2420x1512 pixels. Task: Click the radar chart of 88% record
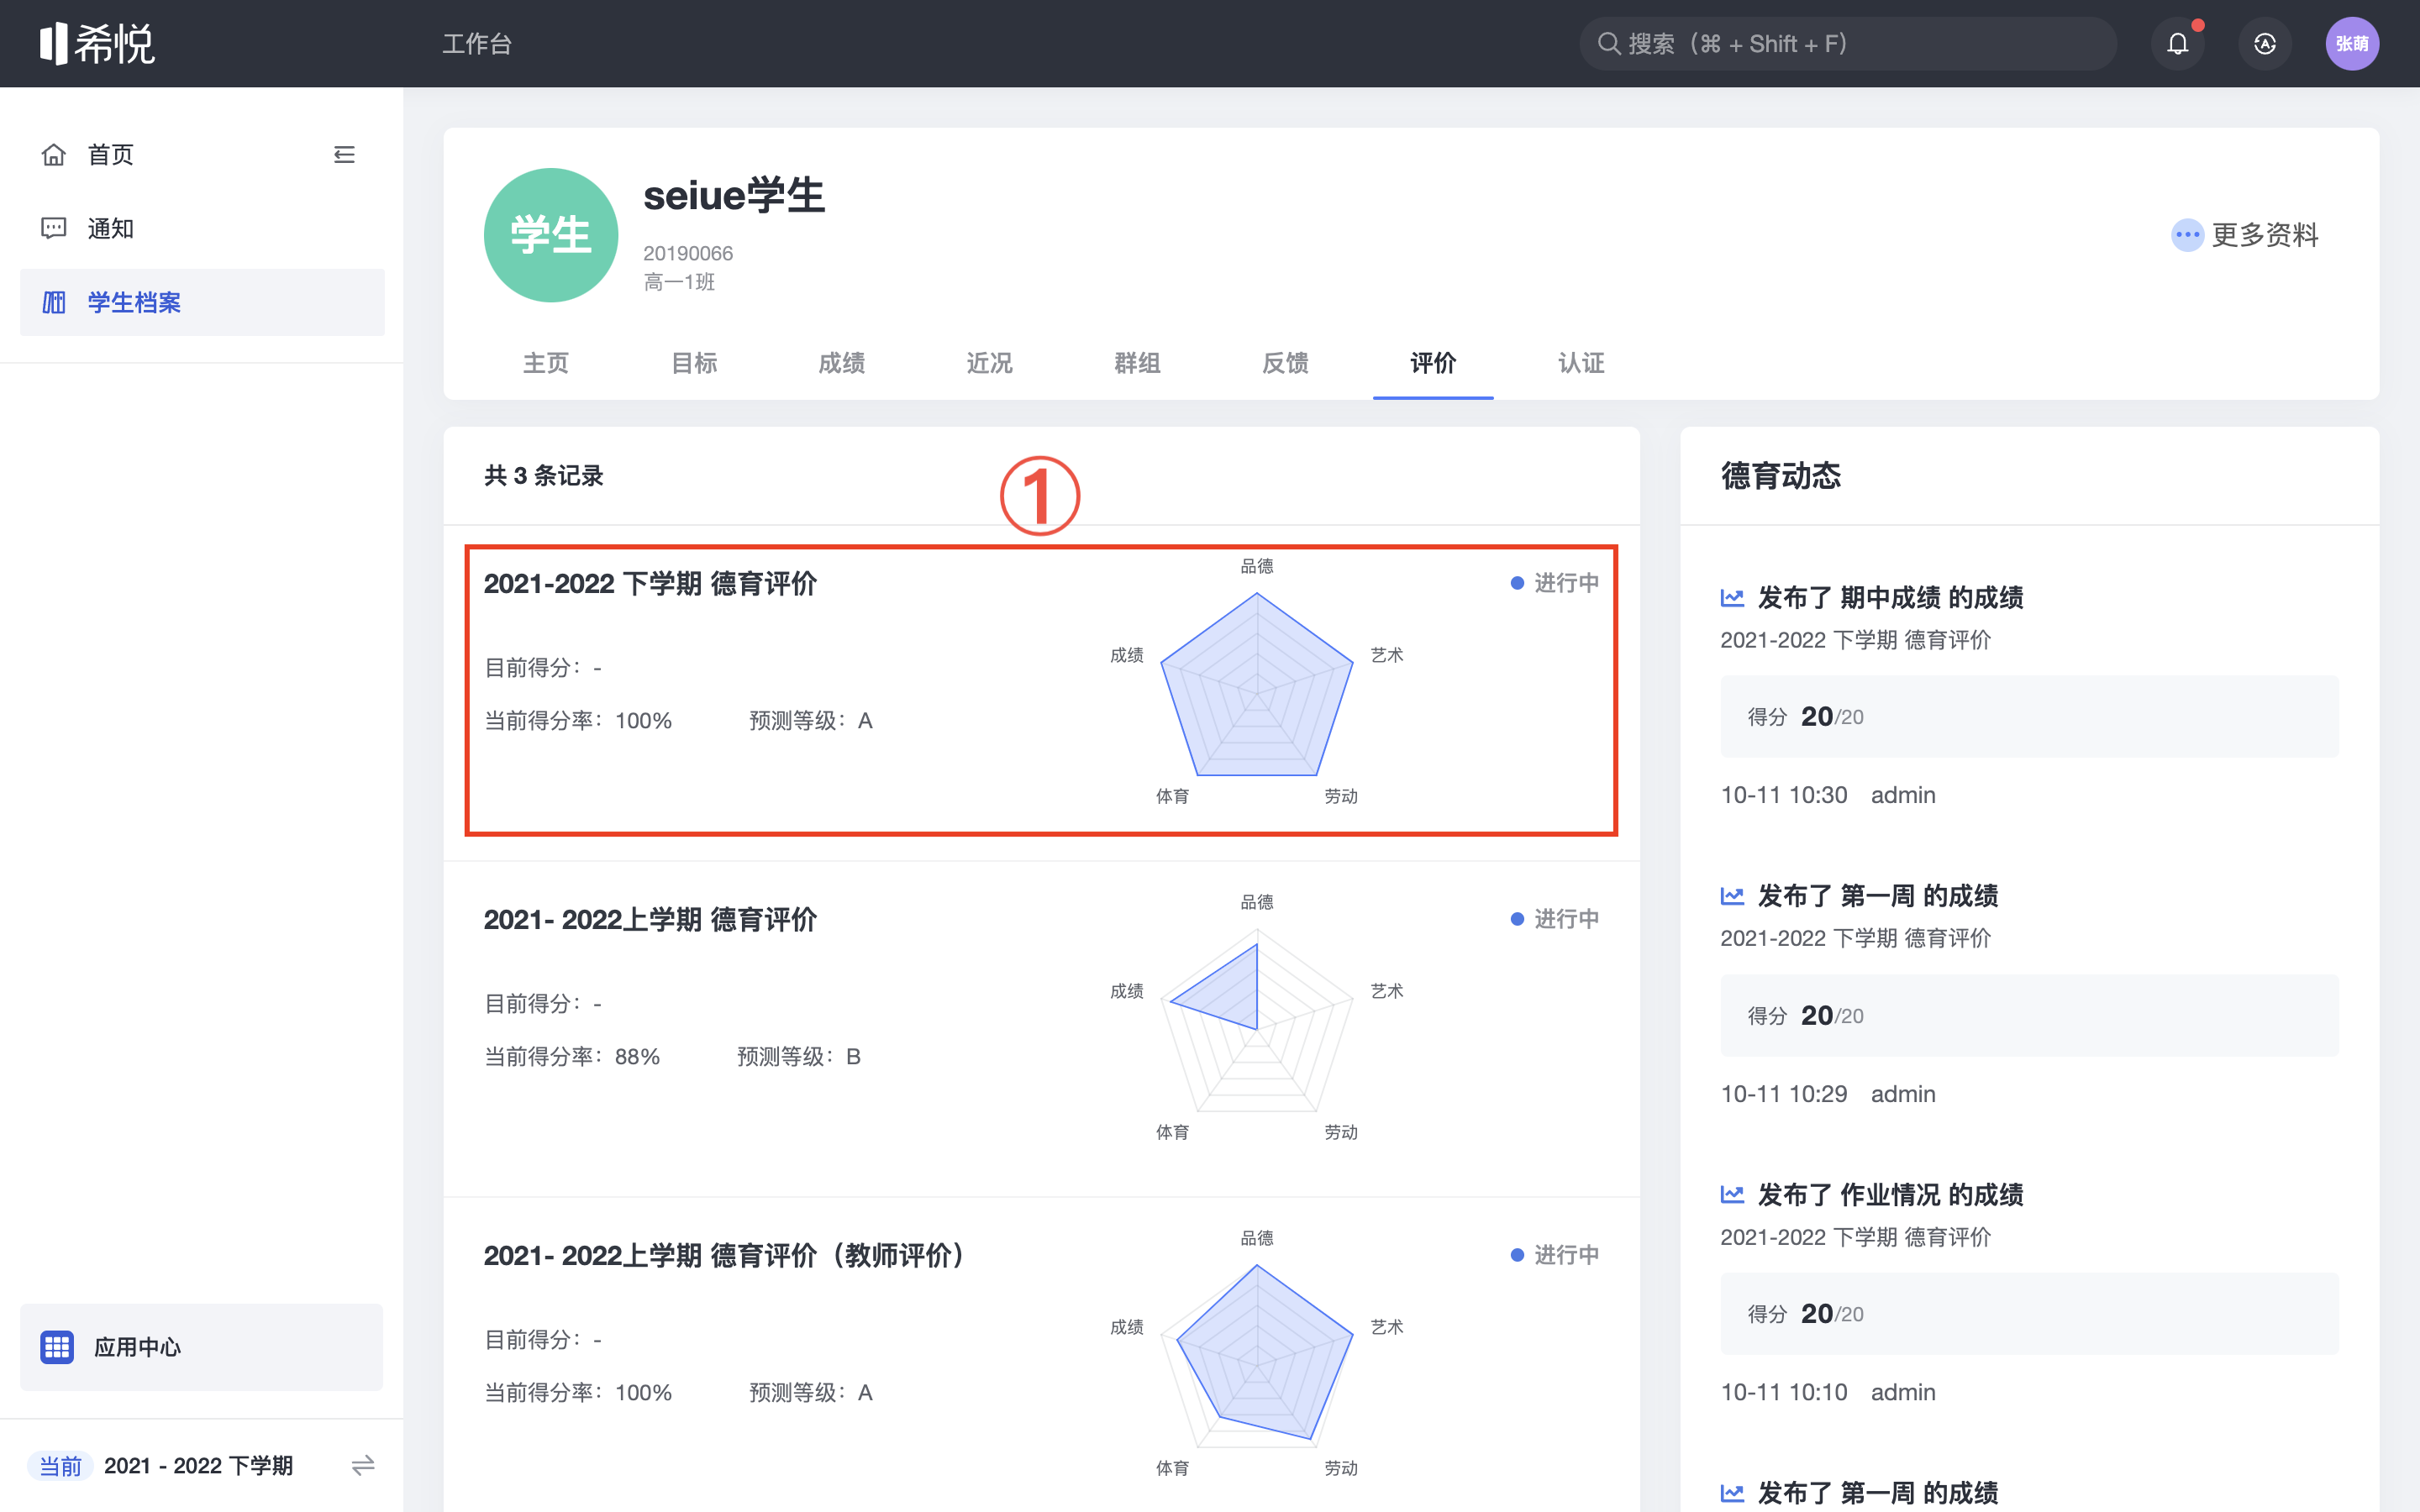pyautogui.click(x=1257, y=1020)
